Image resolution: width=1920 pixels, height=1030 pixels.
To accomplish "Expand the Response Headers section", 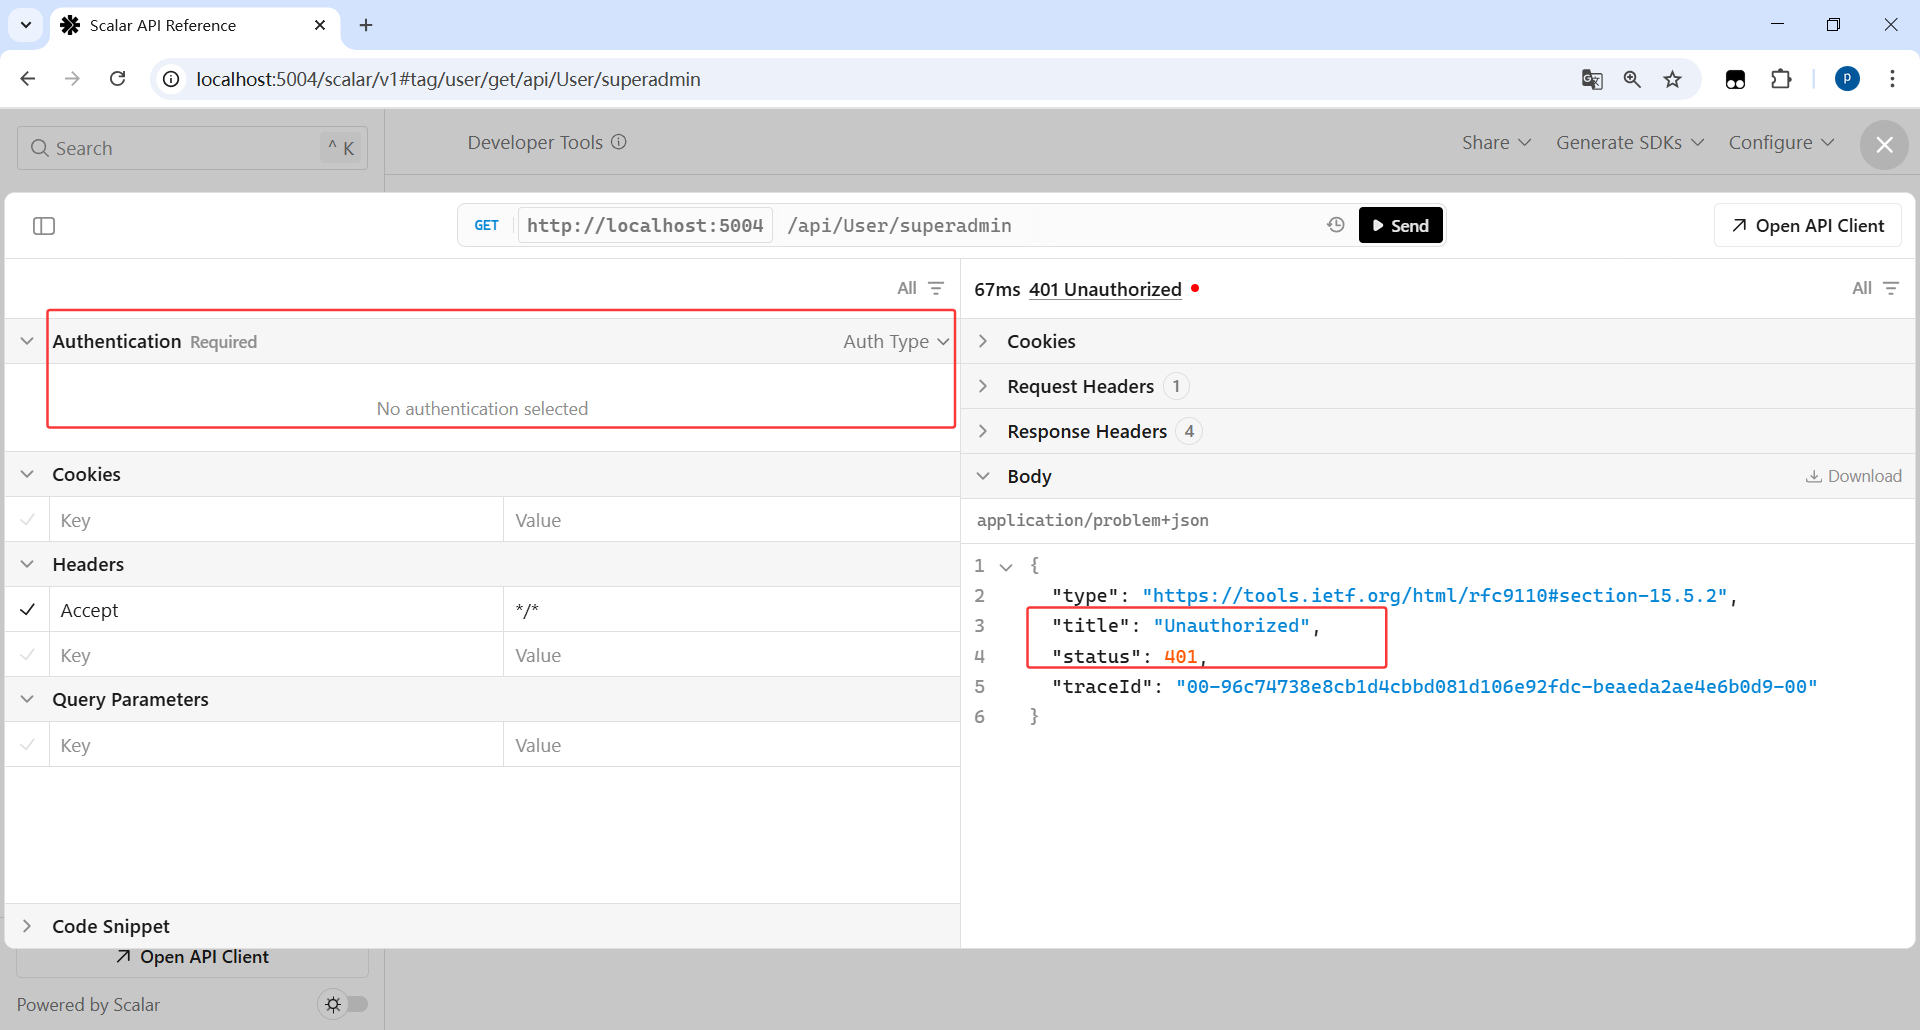I will [983, 431].
